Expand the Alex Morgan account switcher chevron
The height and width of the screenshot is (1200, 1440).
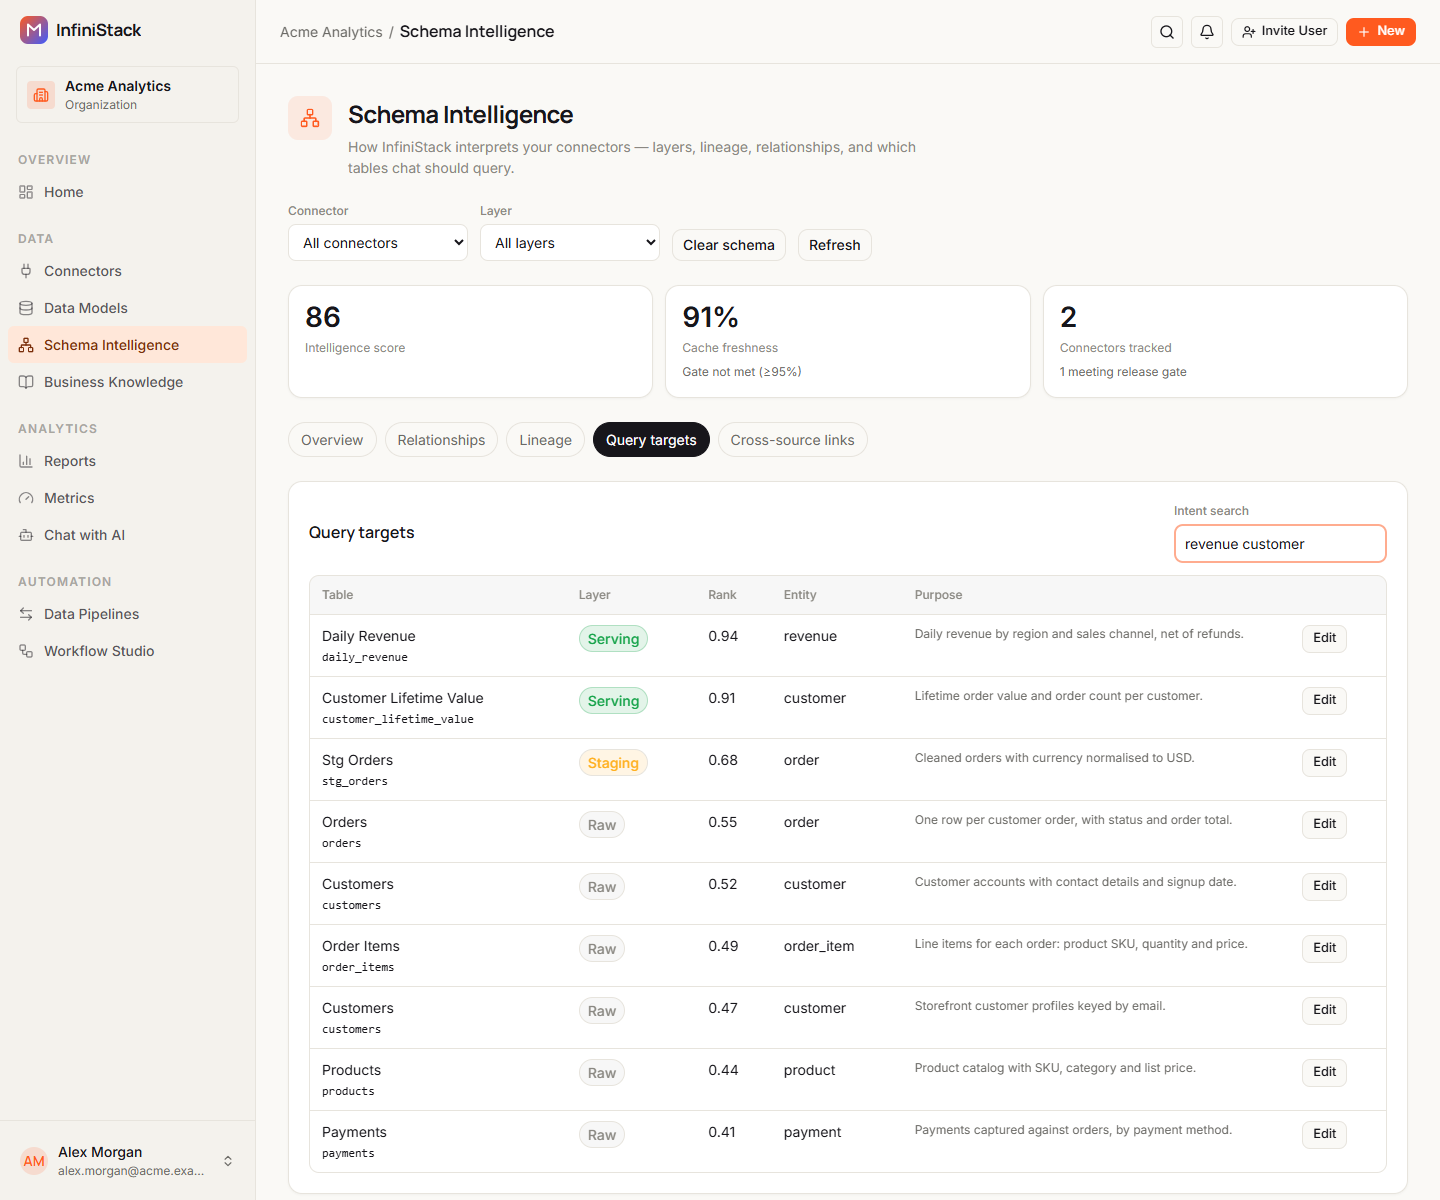pos(228,1161)
